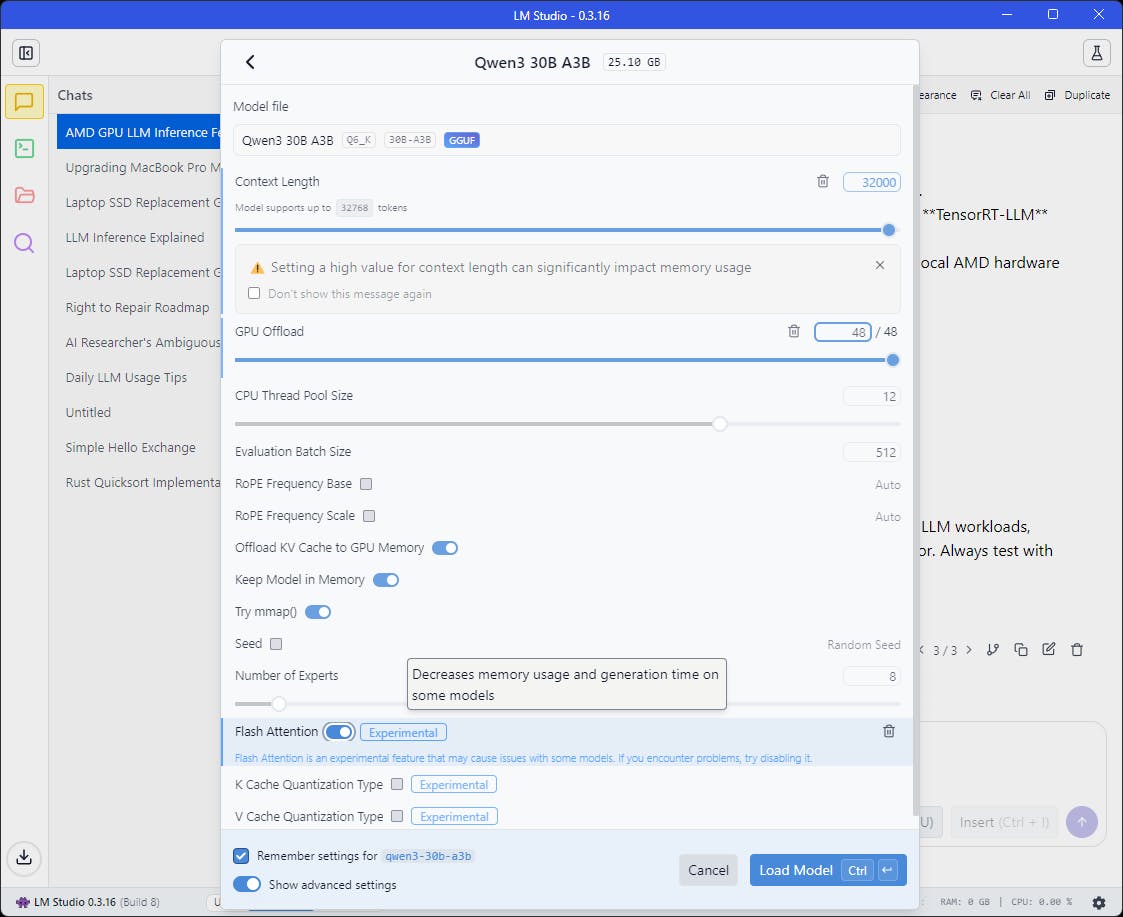Click the GPU Offload value field
The height and width of the screenshot is (917, 1123).
pyautogui.click(x=843, y=332)
